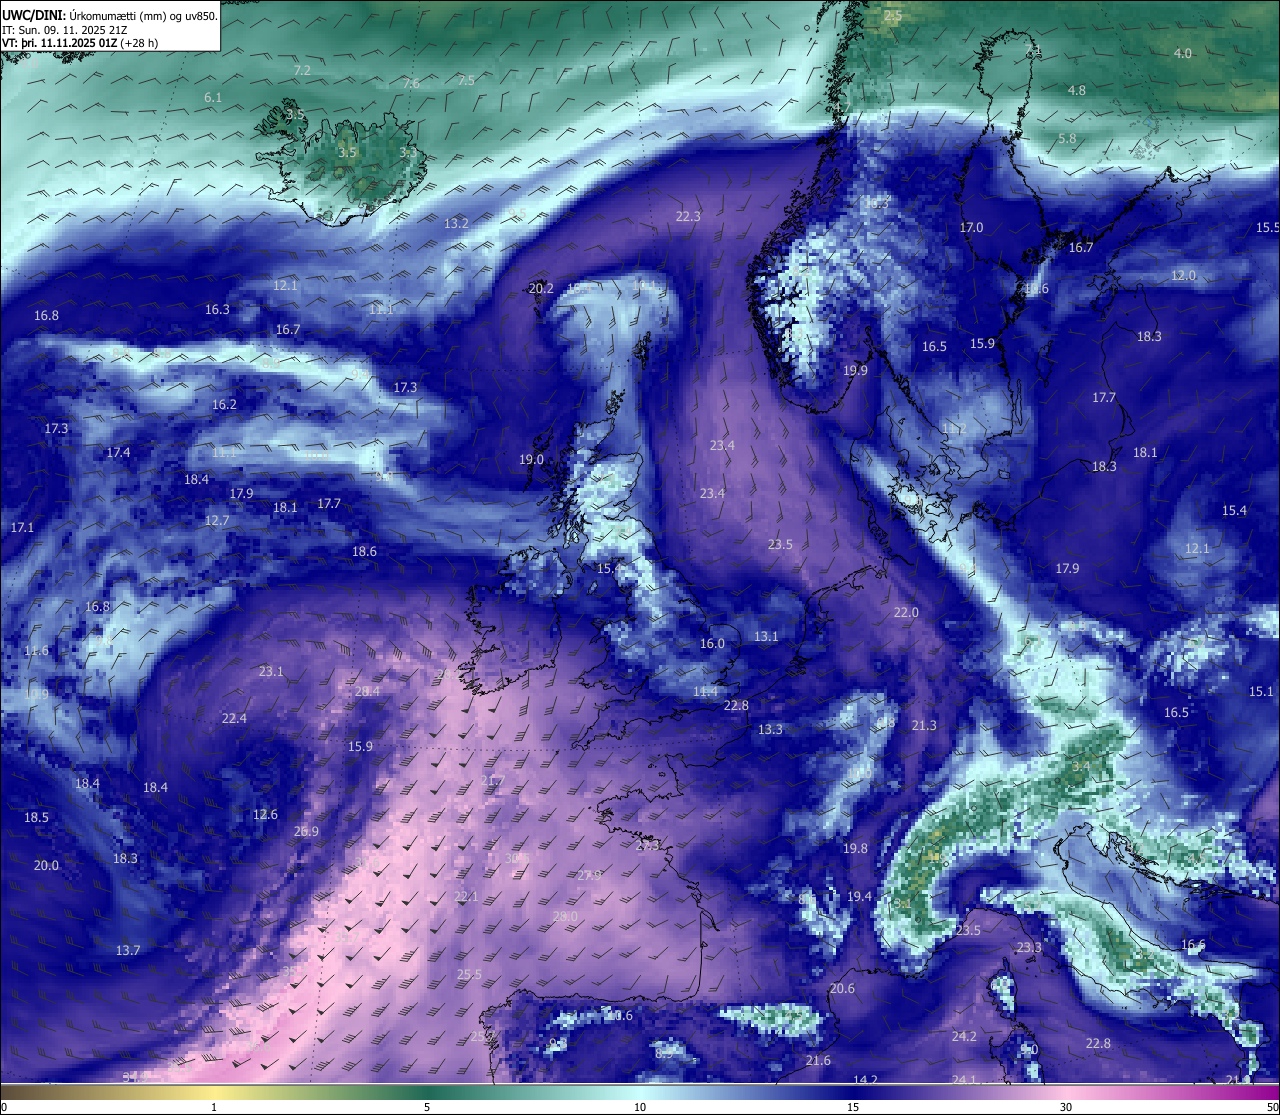Click the map value '16.2'
The image size is (1280, 1115).
(x=224, y=405)
